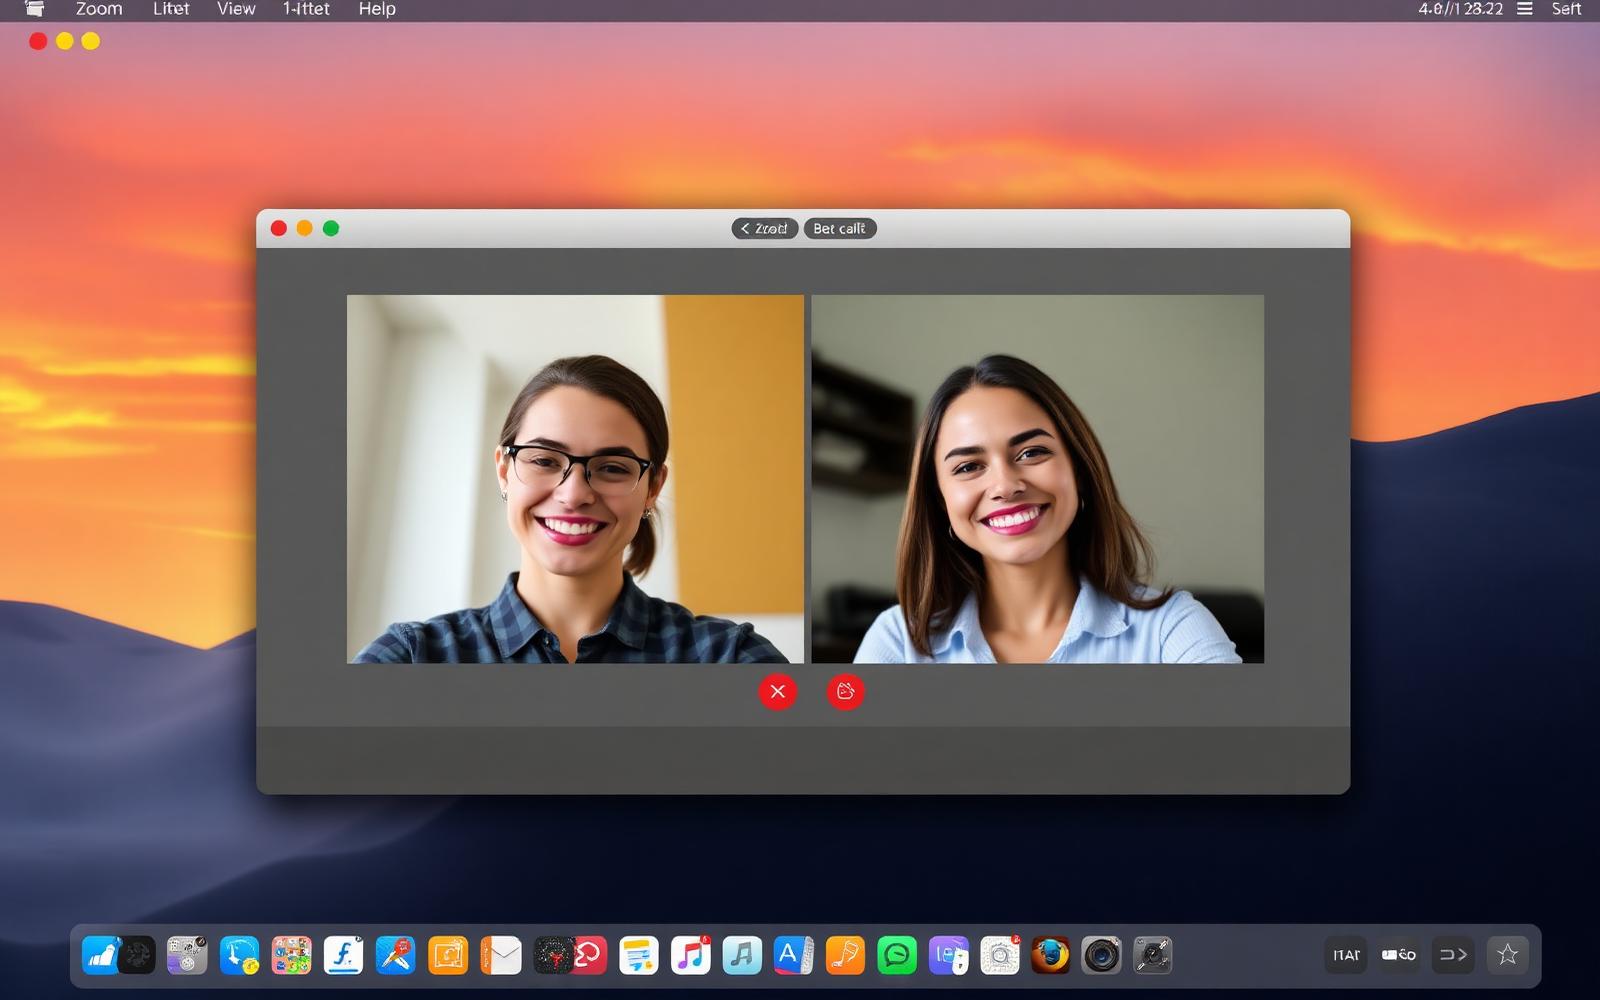Click the menu bar clock reading 23.22
Image resolution: width=1600 pixels, height=1000 pixels.
[1460, 9]
